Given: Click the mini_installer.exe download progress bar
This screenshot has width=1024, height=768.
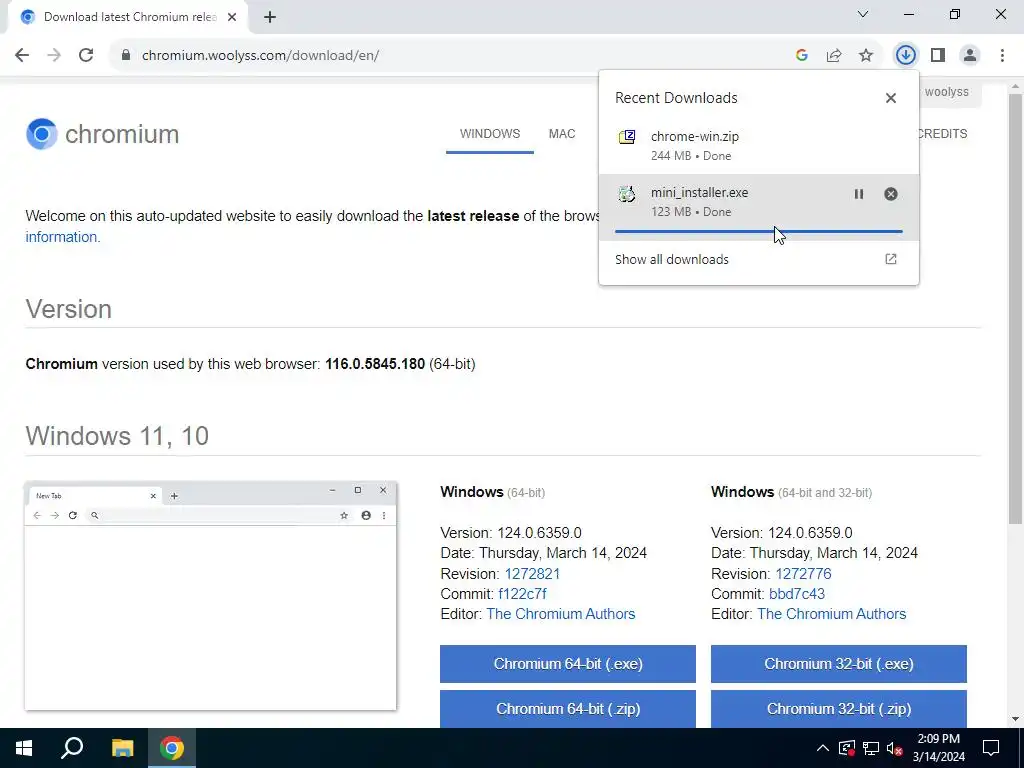Looking at the screenshot, I should click(758, 231).
